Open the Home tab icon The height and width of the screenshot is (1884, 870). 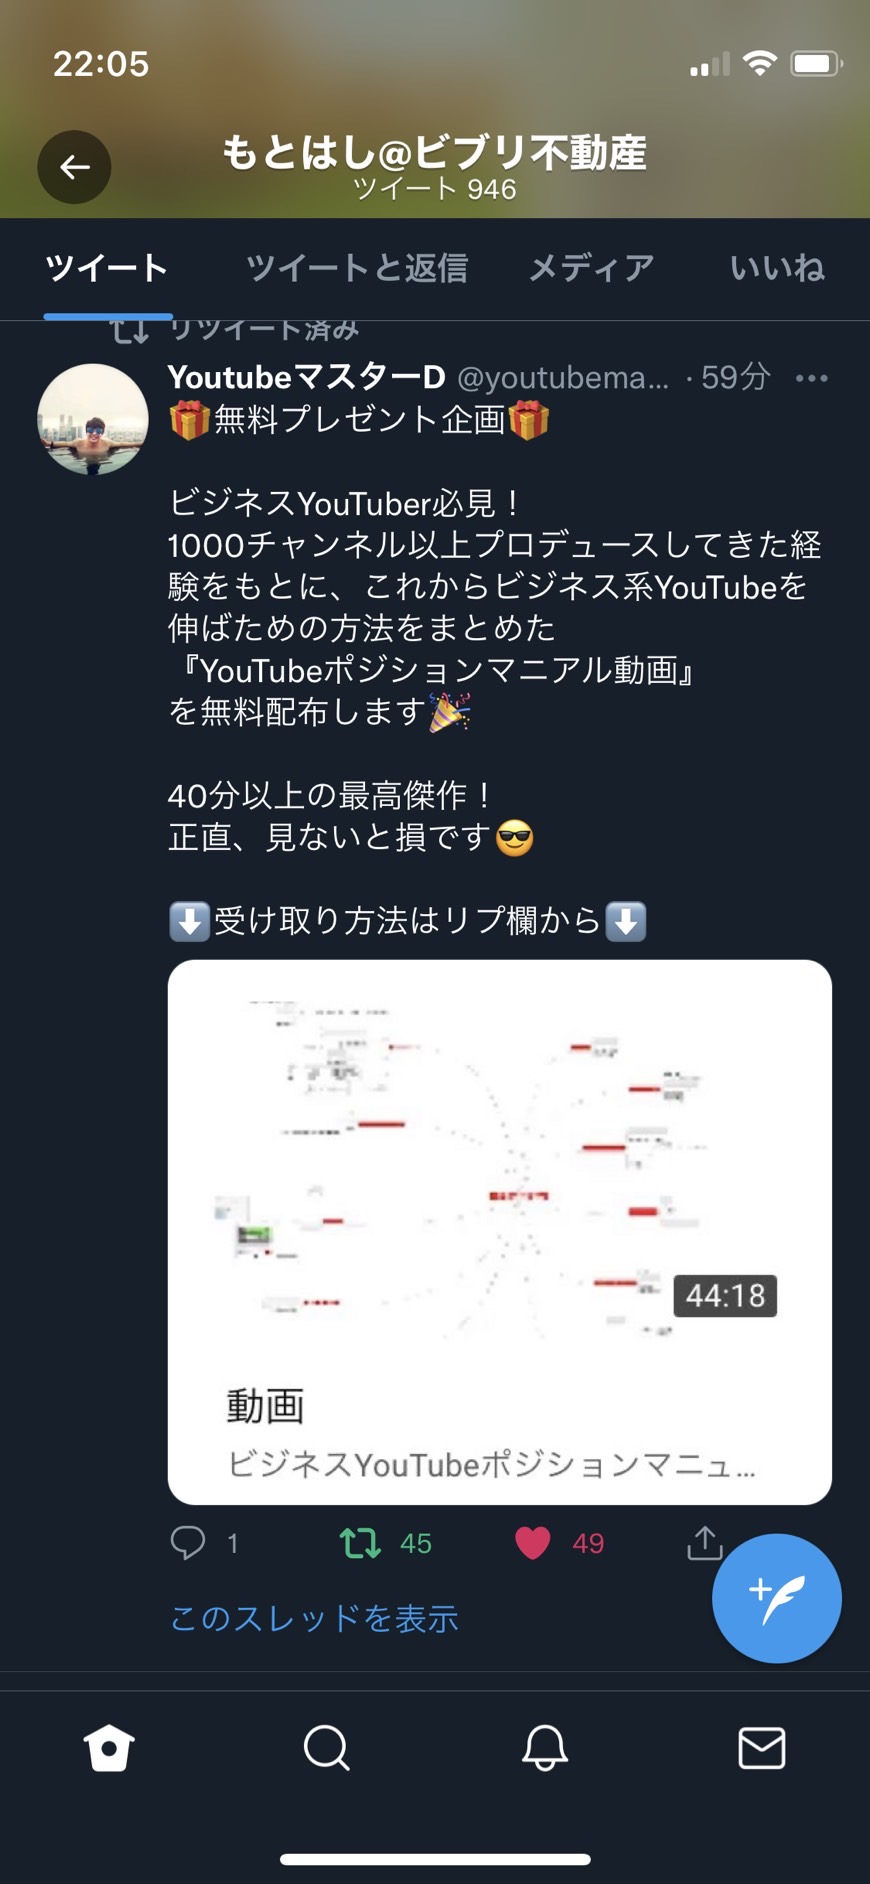[x=109, y=1748]
